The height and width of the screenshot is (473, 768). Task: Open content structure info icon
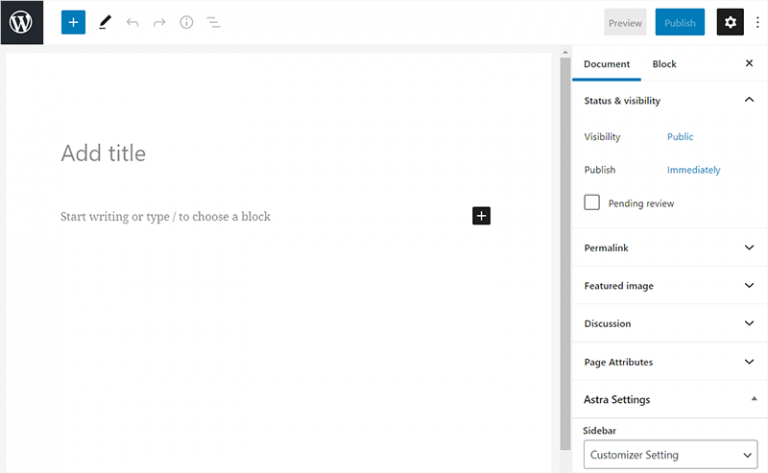(187, 23)
